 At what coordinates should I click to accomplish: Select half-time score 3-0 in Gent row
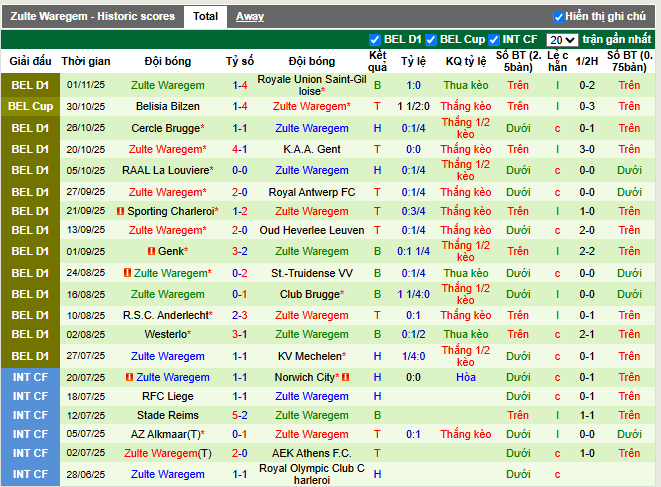(x=587, y=149)
